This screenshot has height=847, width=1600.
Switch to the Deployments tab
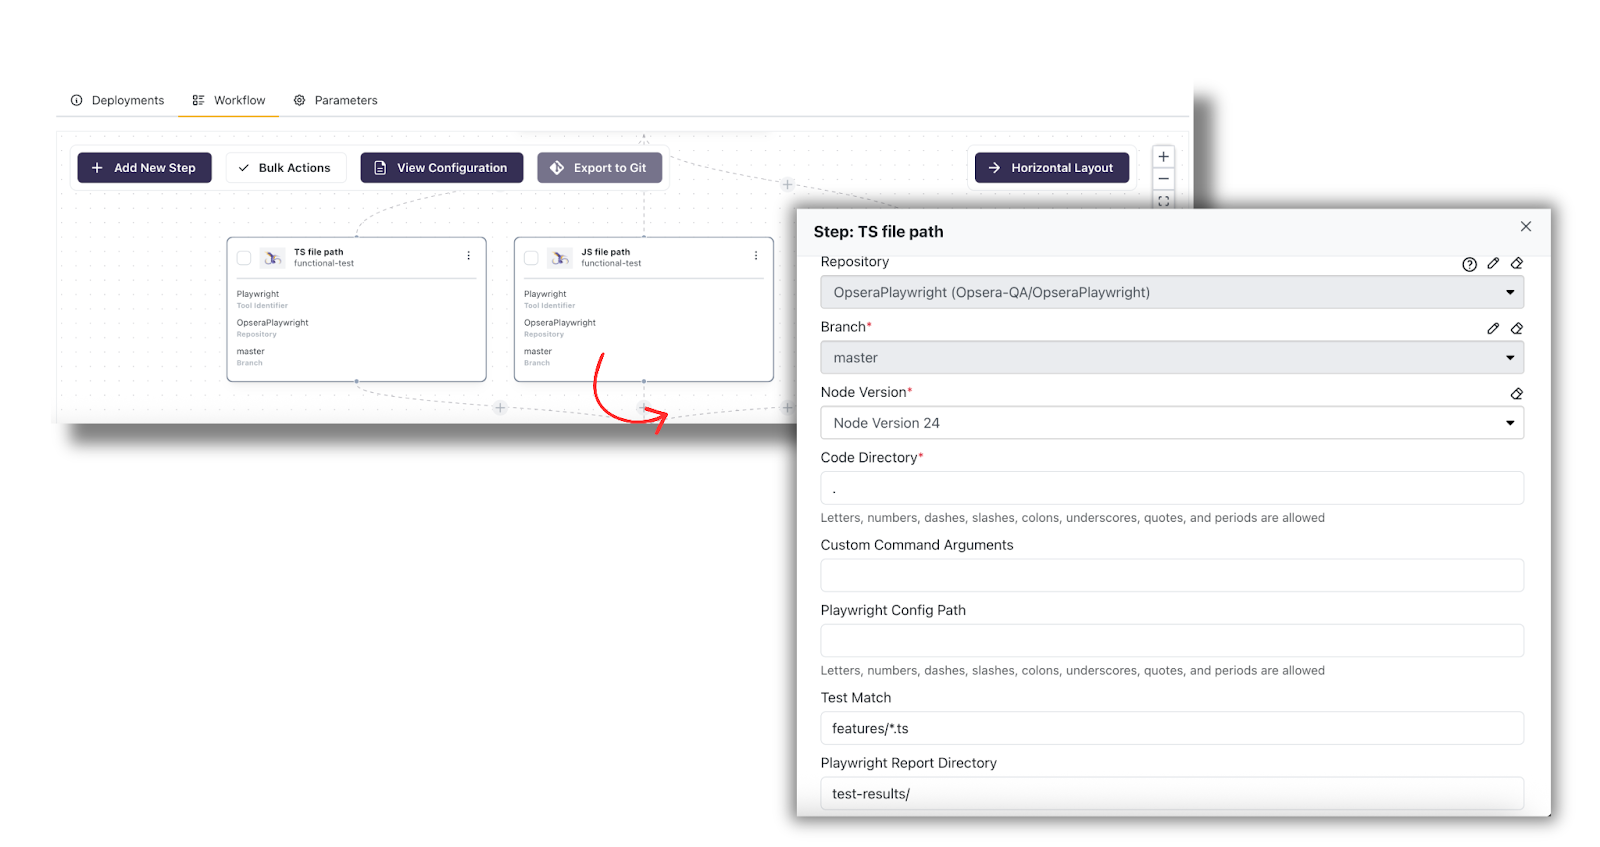click(118, 100)
